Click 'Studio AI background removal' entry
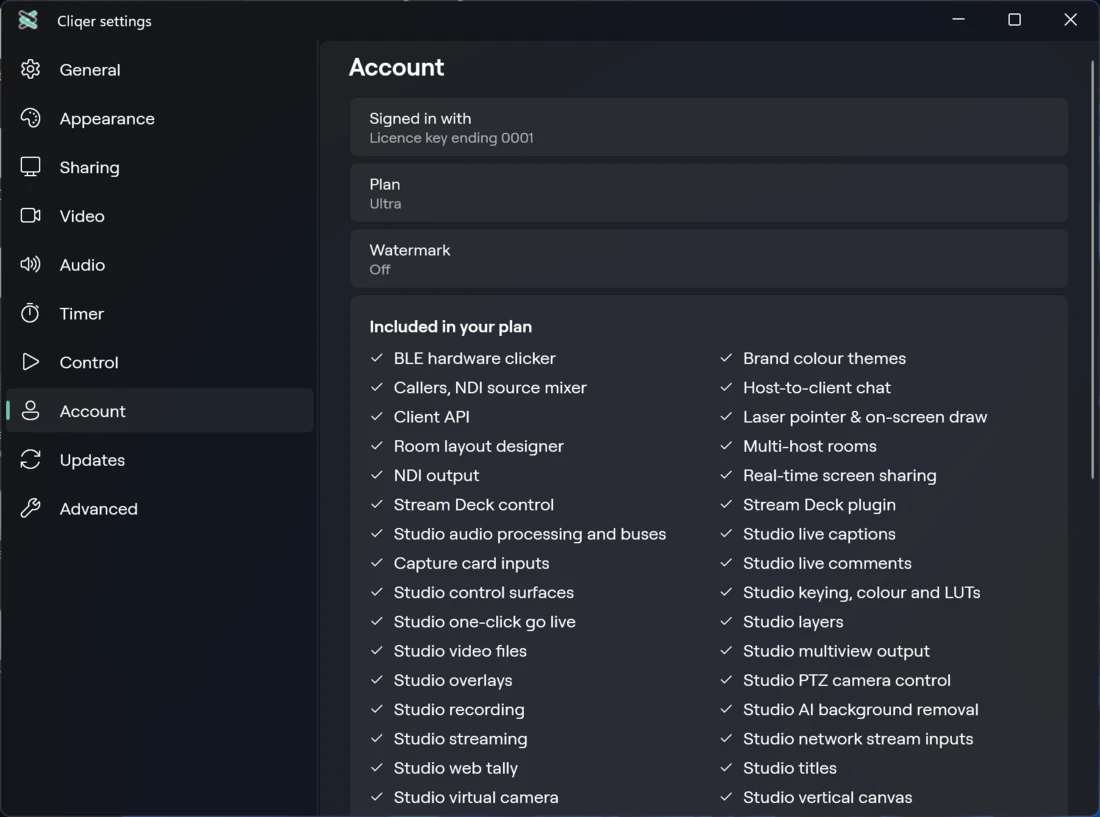Image resolution: width=1100 pixels, height=817 pixels. (861, 710)
